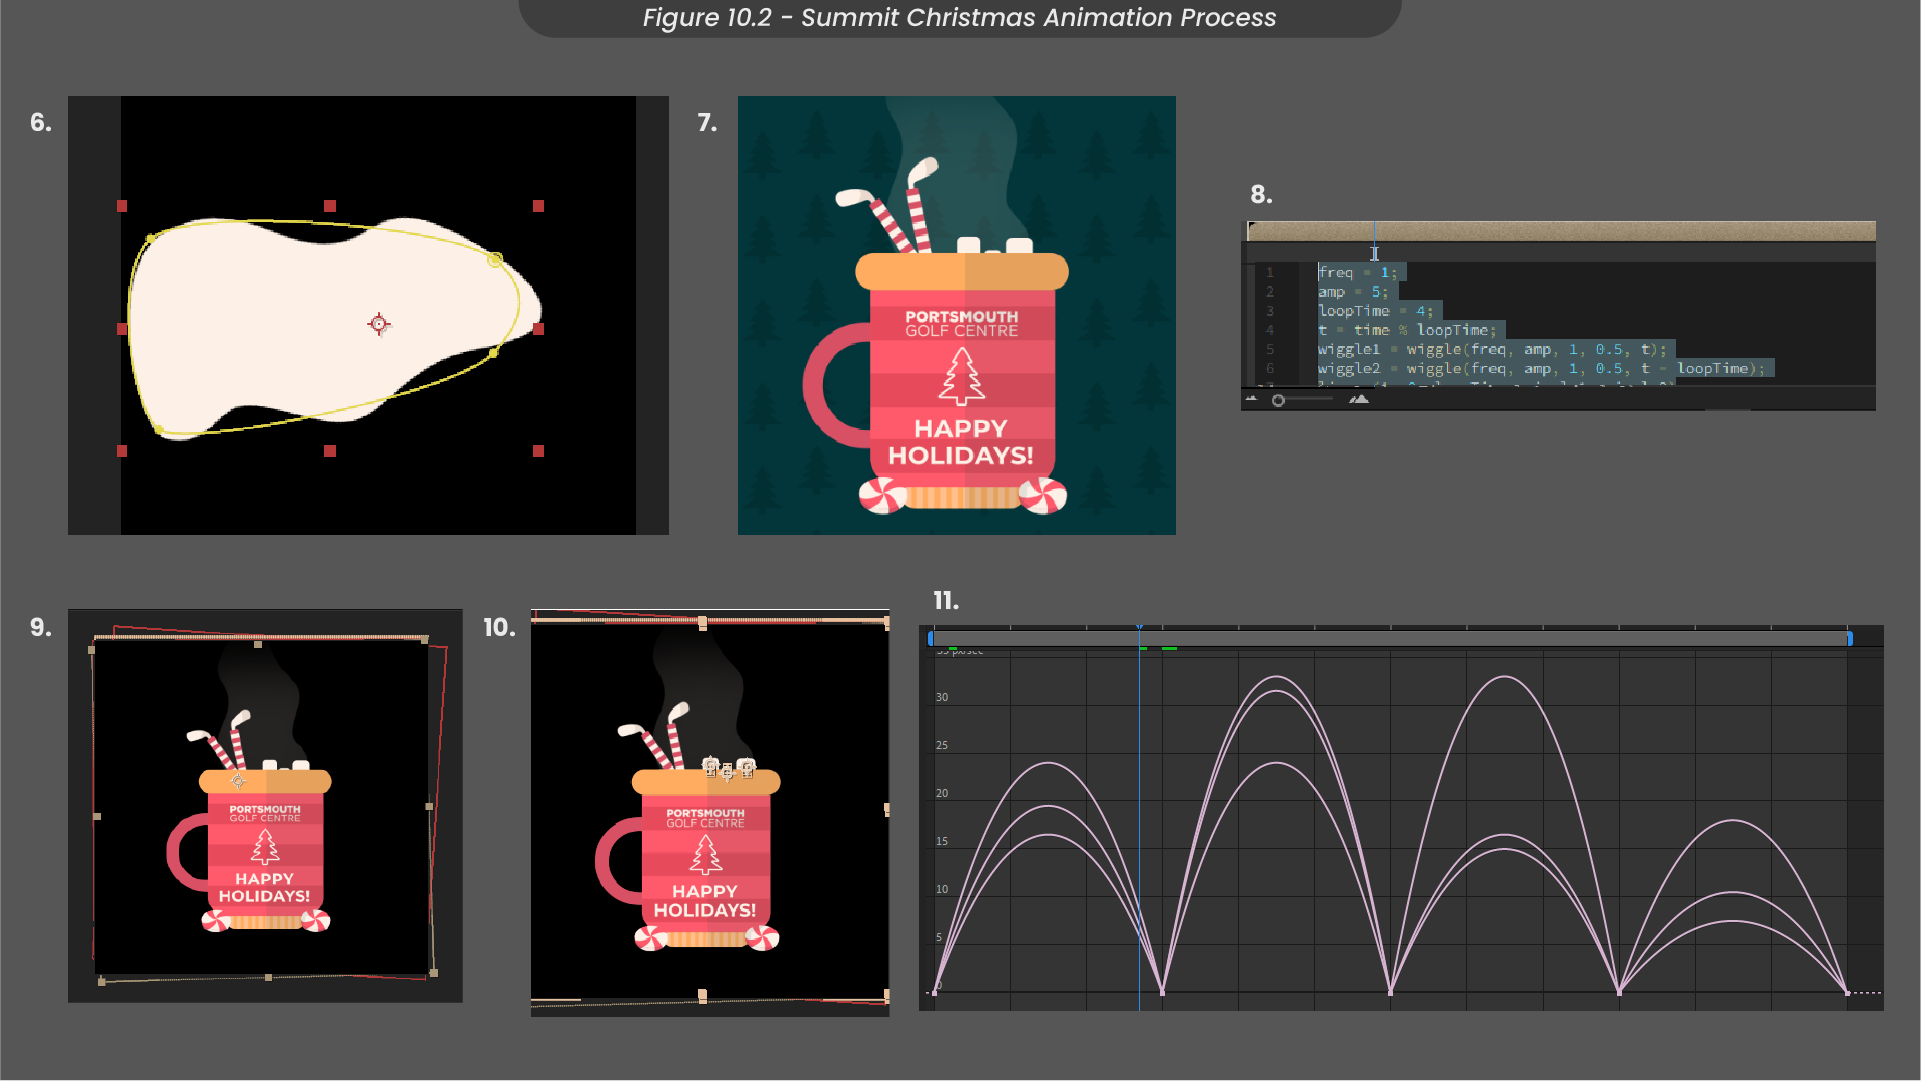The width and height of the screenshot is (1921, 1081).
Task: Click the yellow mask vertex at the steam's upper right
Action: [495, 259]
